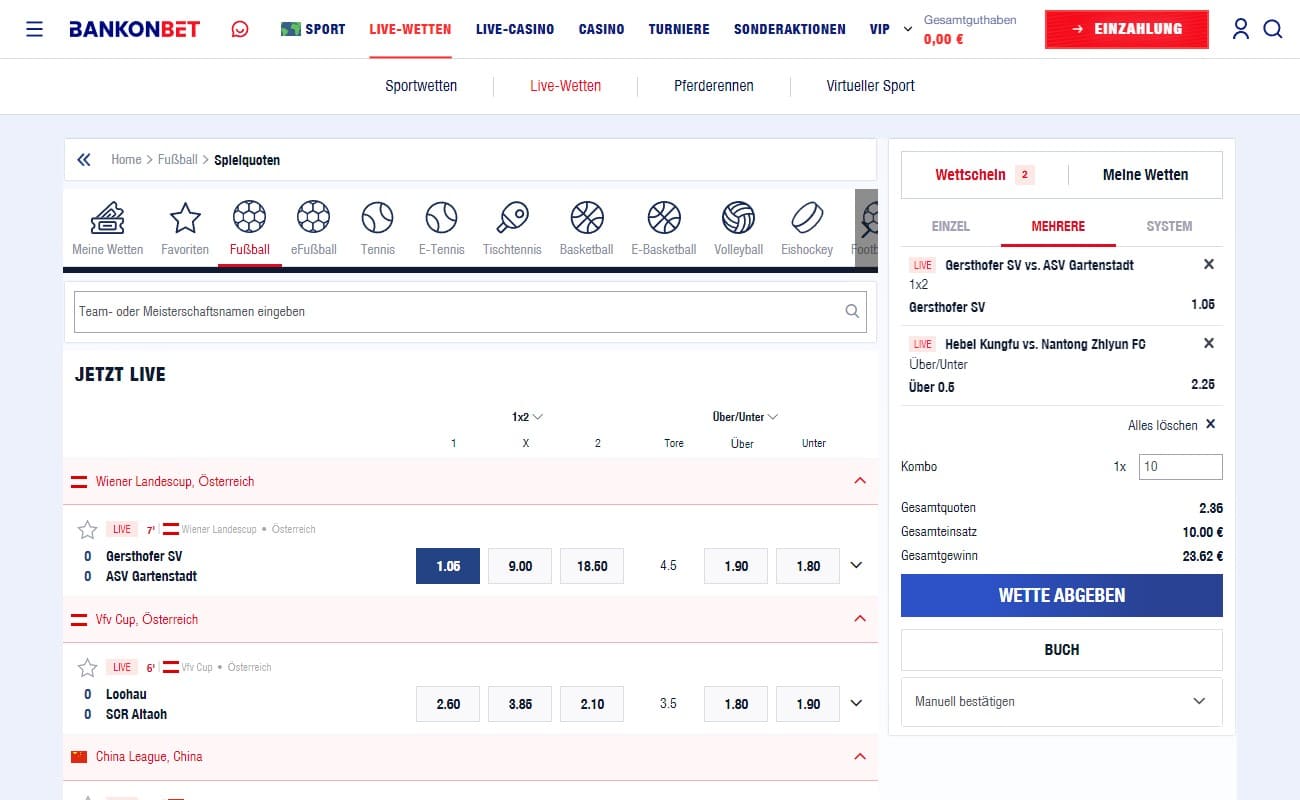
Task: Select 2.10 odds for SCR Altaoh
Action: pyautogui.click(x=592, y=704)
